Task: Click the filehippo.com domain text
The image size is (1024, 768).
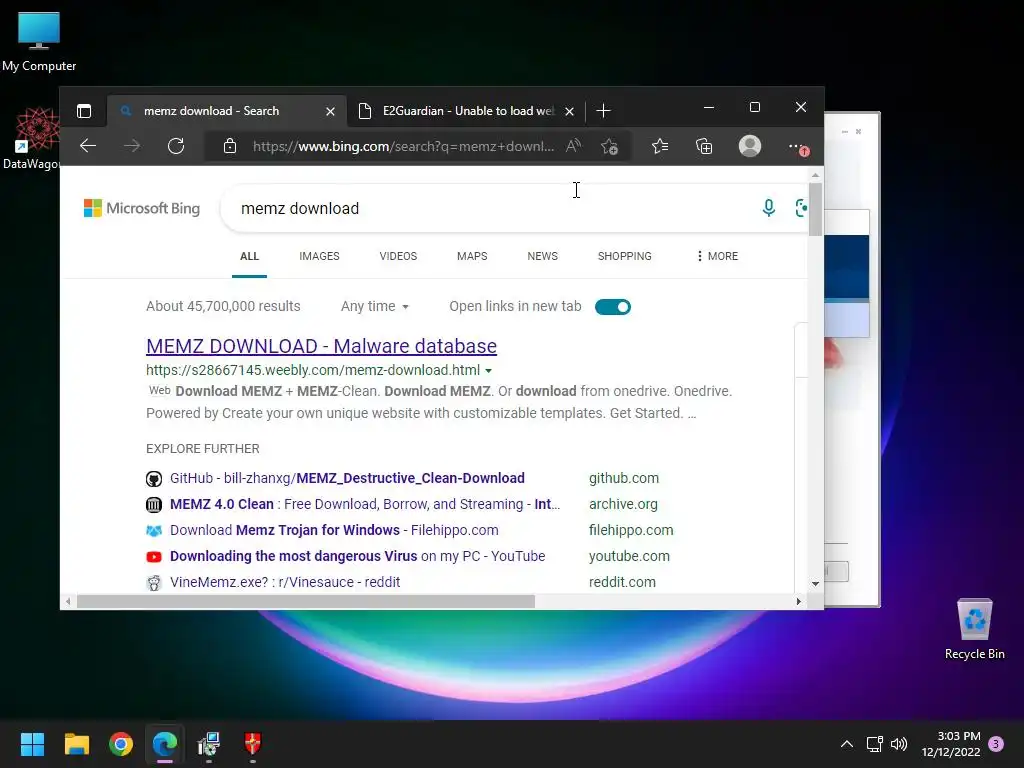Action: pos(631,530)
